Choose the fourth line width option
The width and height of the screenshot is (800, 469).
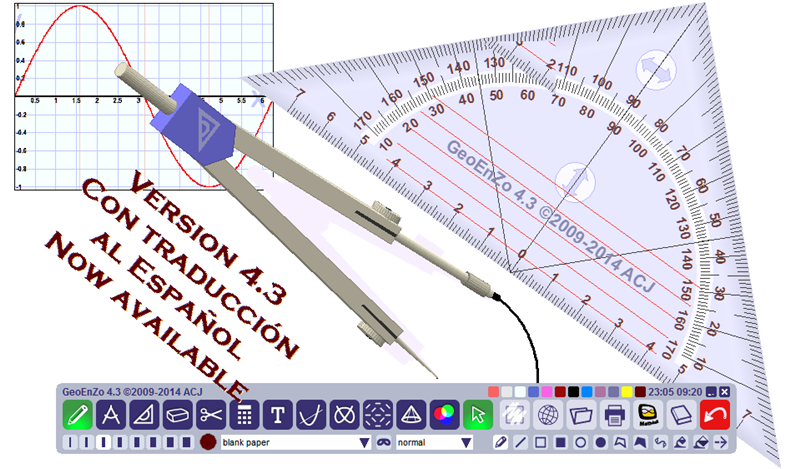click(120, 442)
